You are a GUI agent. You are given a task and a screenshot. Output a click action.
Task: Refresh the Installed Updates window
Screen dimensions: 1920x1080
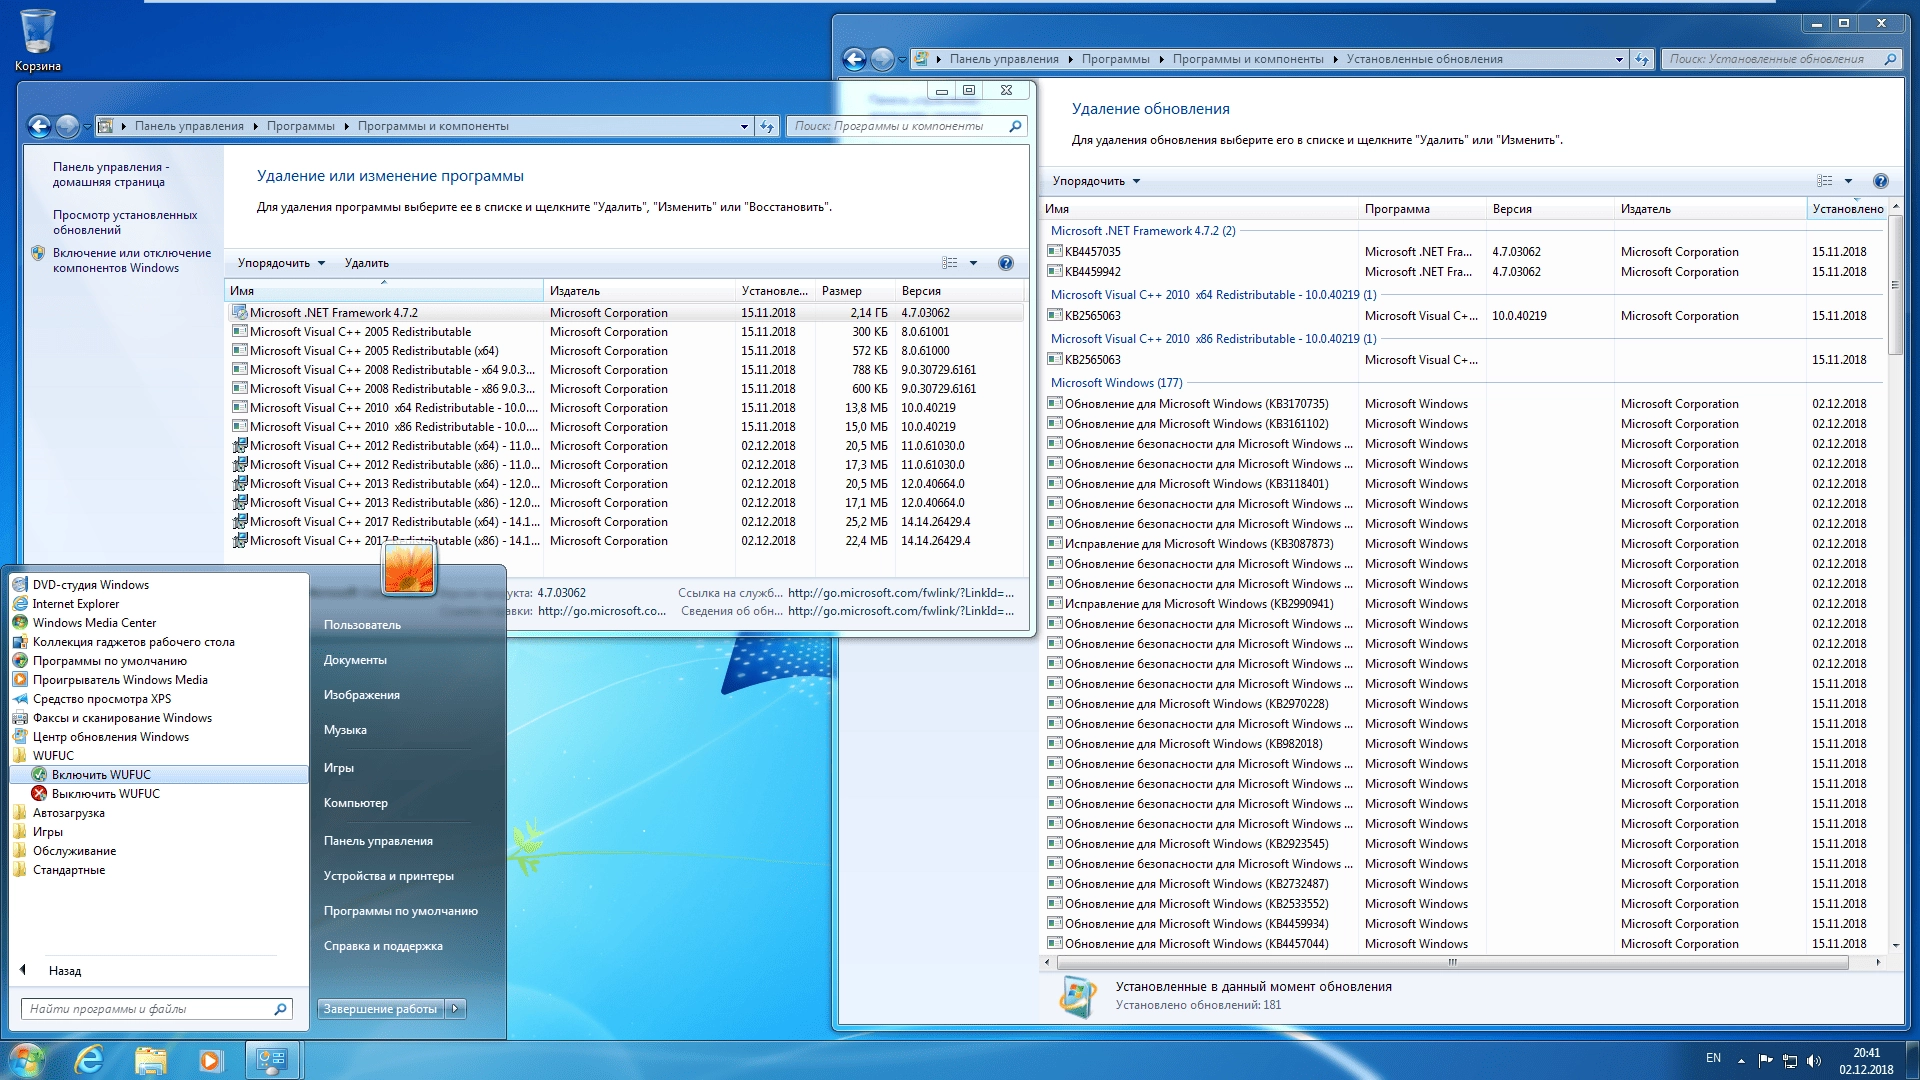pyautogui.click(x=1642, y=59)
